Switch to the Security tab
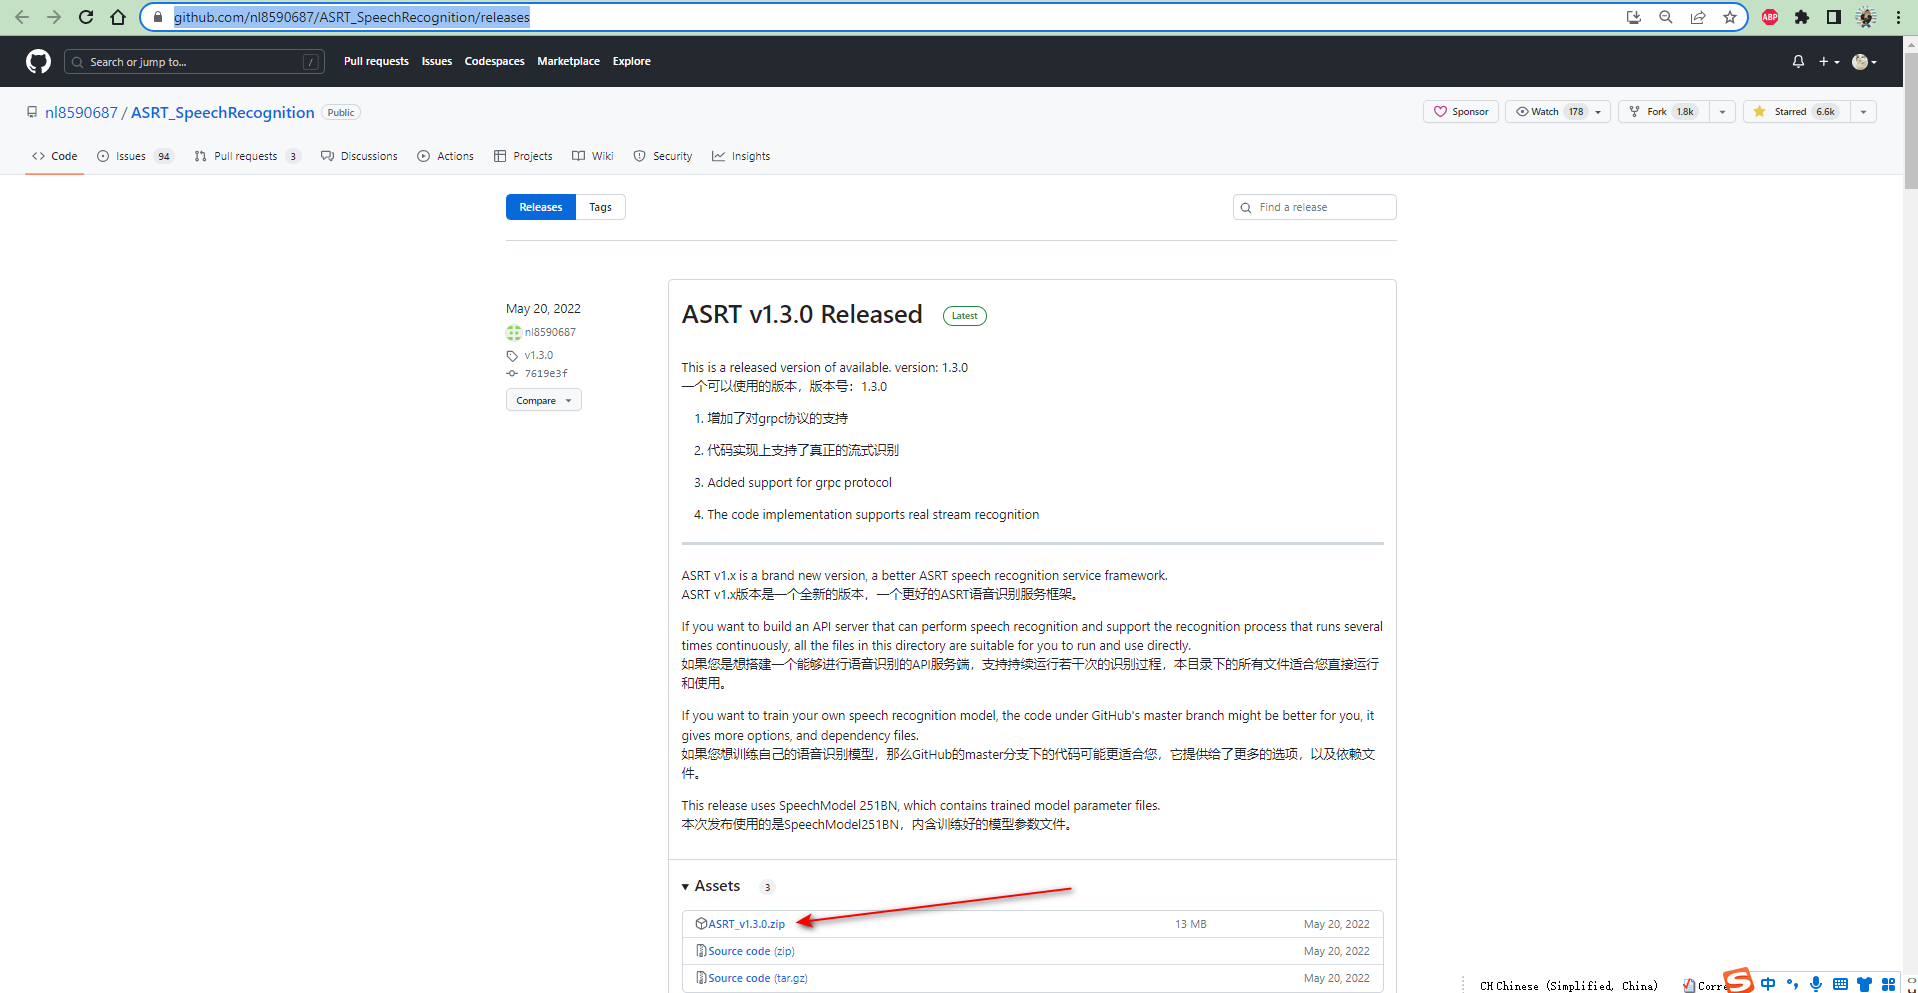This screenshot has height=993, width=1918. coord(663,157)
